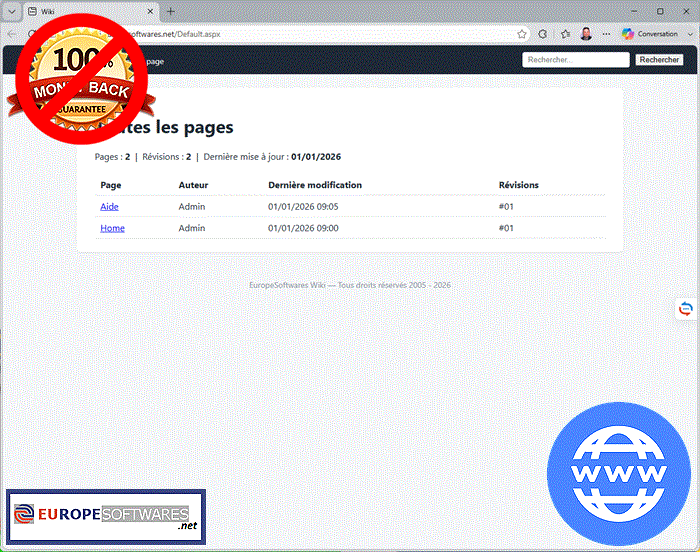Image resolution: width=700 pixels, height=552 pixels.
Task: Click the Dernière mise à jour date
Action: pyautogui.click(x=316, y=157)
